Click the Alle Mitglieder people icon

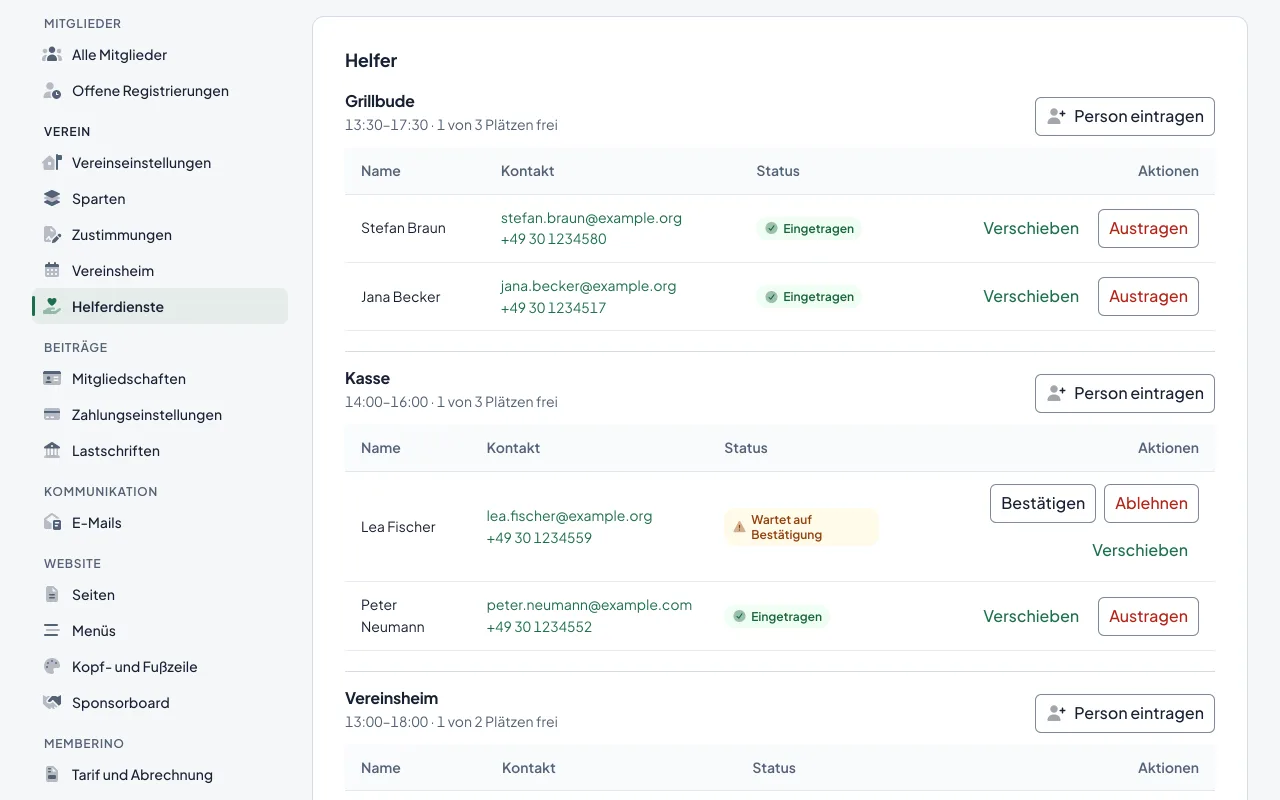[52, 55]
